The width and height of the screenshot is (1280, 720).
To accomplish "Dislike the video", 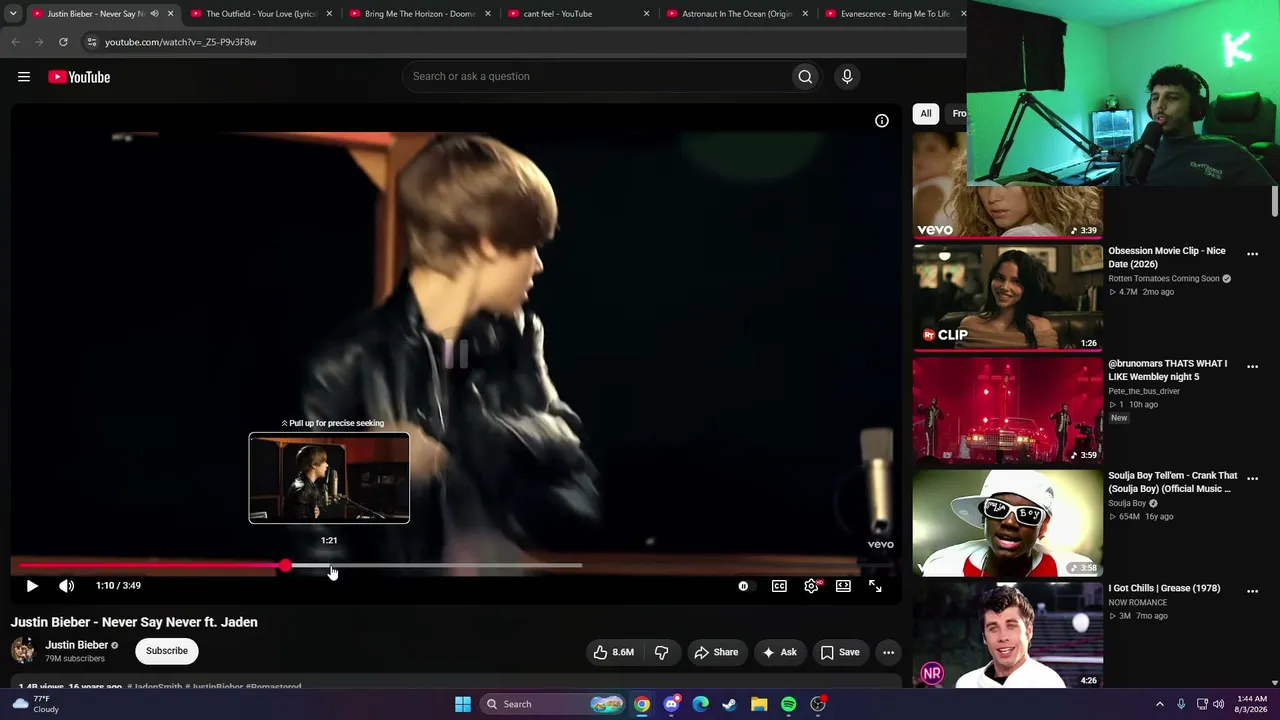I will [x=661, y=652].
